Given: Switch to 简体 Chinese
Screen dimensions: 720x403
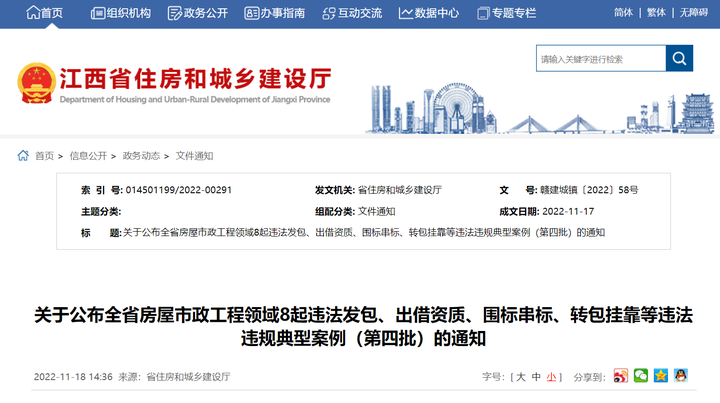Looking at the screenshot, I should coord(624,13).
